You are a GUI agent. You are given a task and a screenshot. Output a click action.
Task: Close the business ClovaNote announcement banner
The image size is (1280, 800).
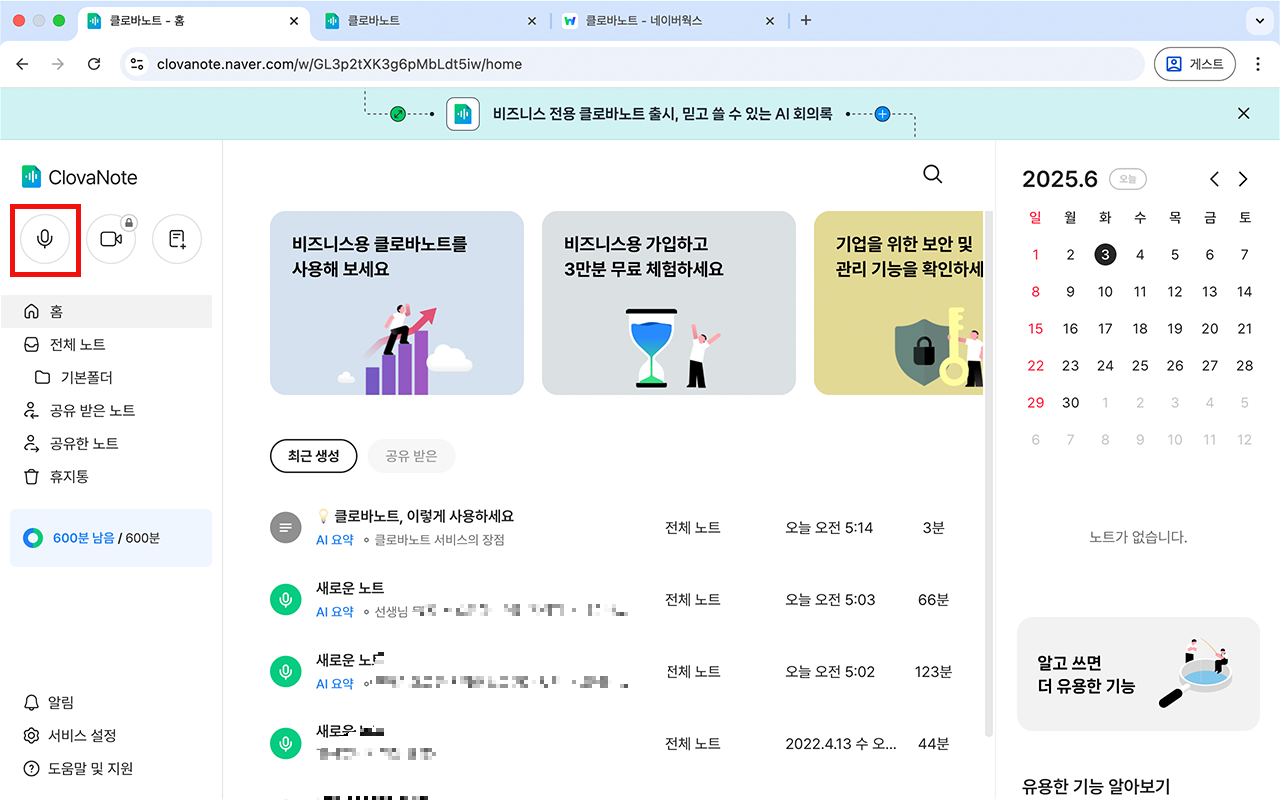pyautogui.click(x=1244, y=113)
